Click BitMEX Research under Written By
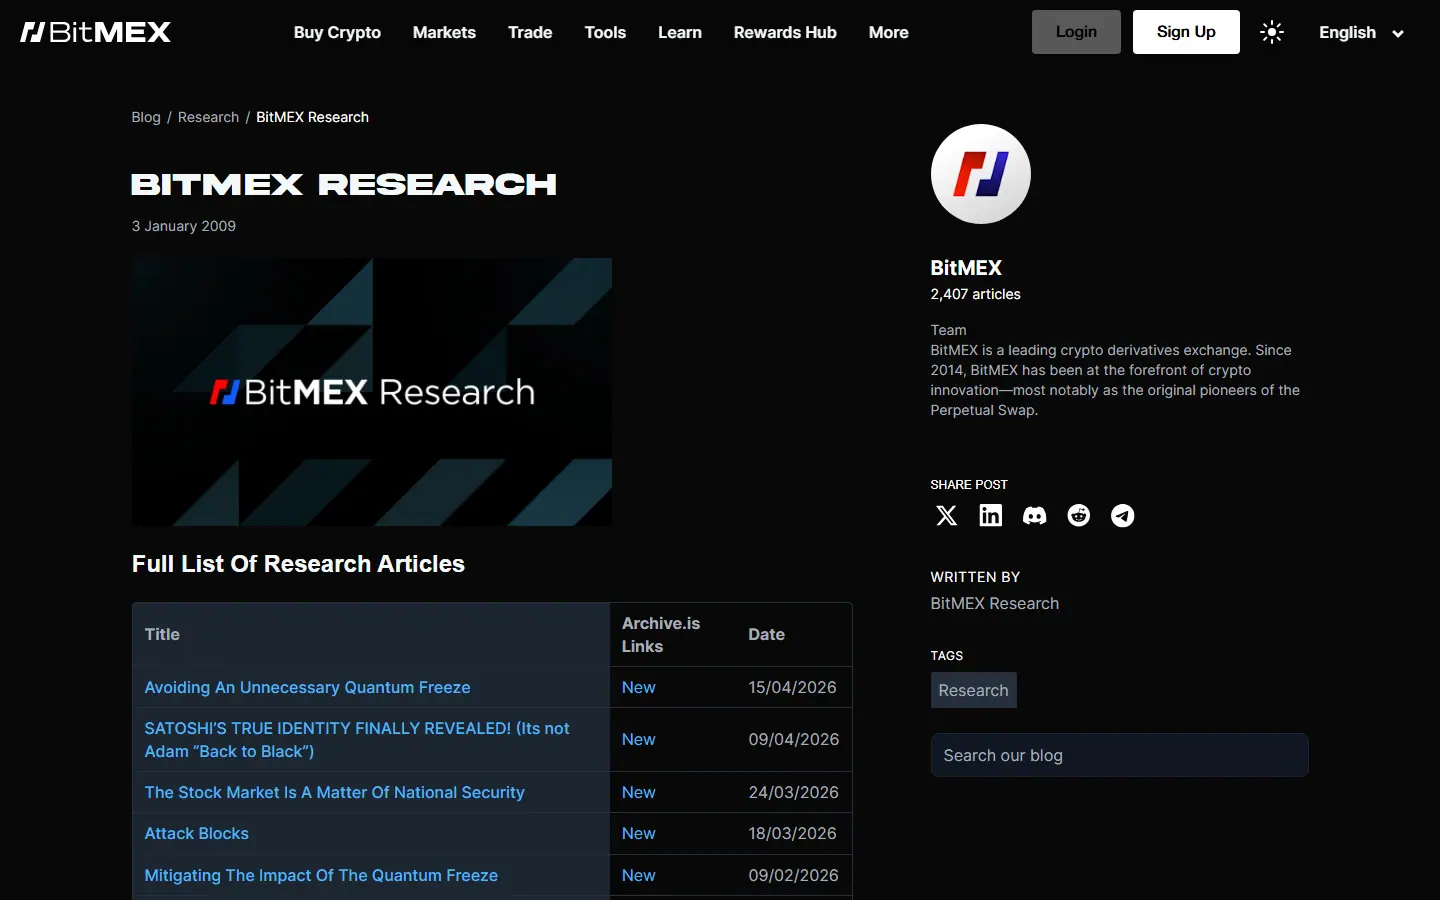Image resolution: width=1440 pixels, height=900 pixels. pos(994,603)
